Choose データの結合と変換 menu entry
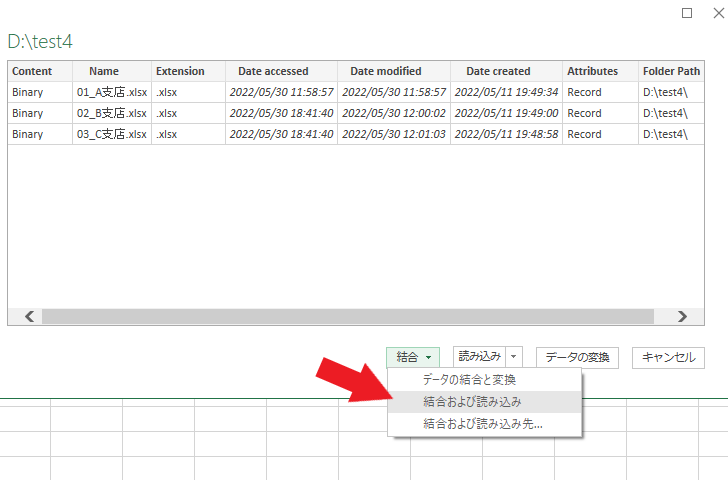The height and width of the screenshot is (480, 728). (484, 380)
